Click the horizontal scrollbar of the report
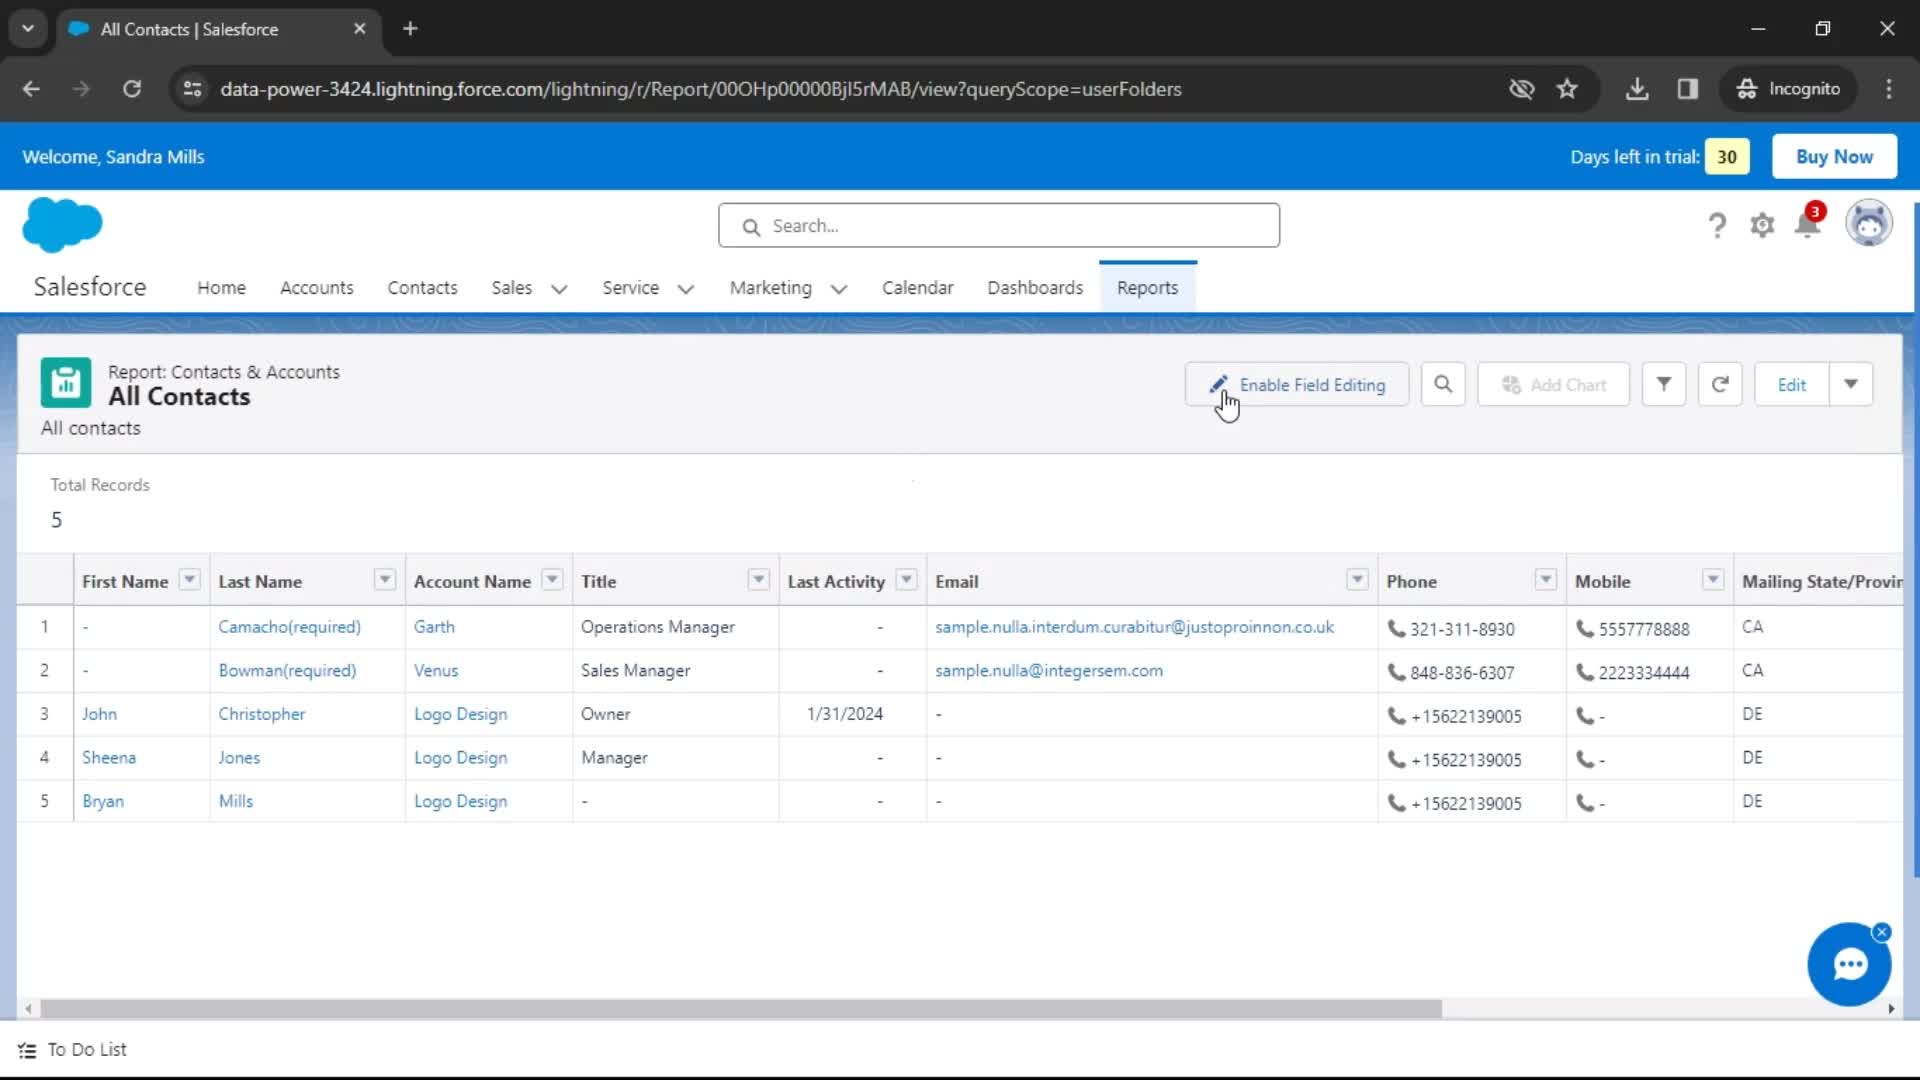Viewport: 1920px width, 1080px height. click(x=740, y=1009)
